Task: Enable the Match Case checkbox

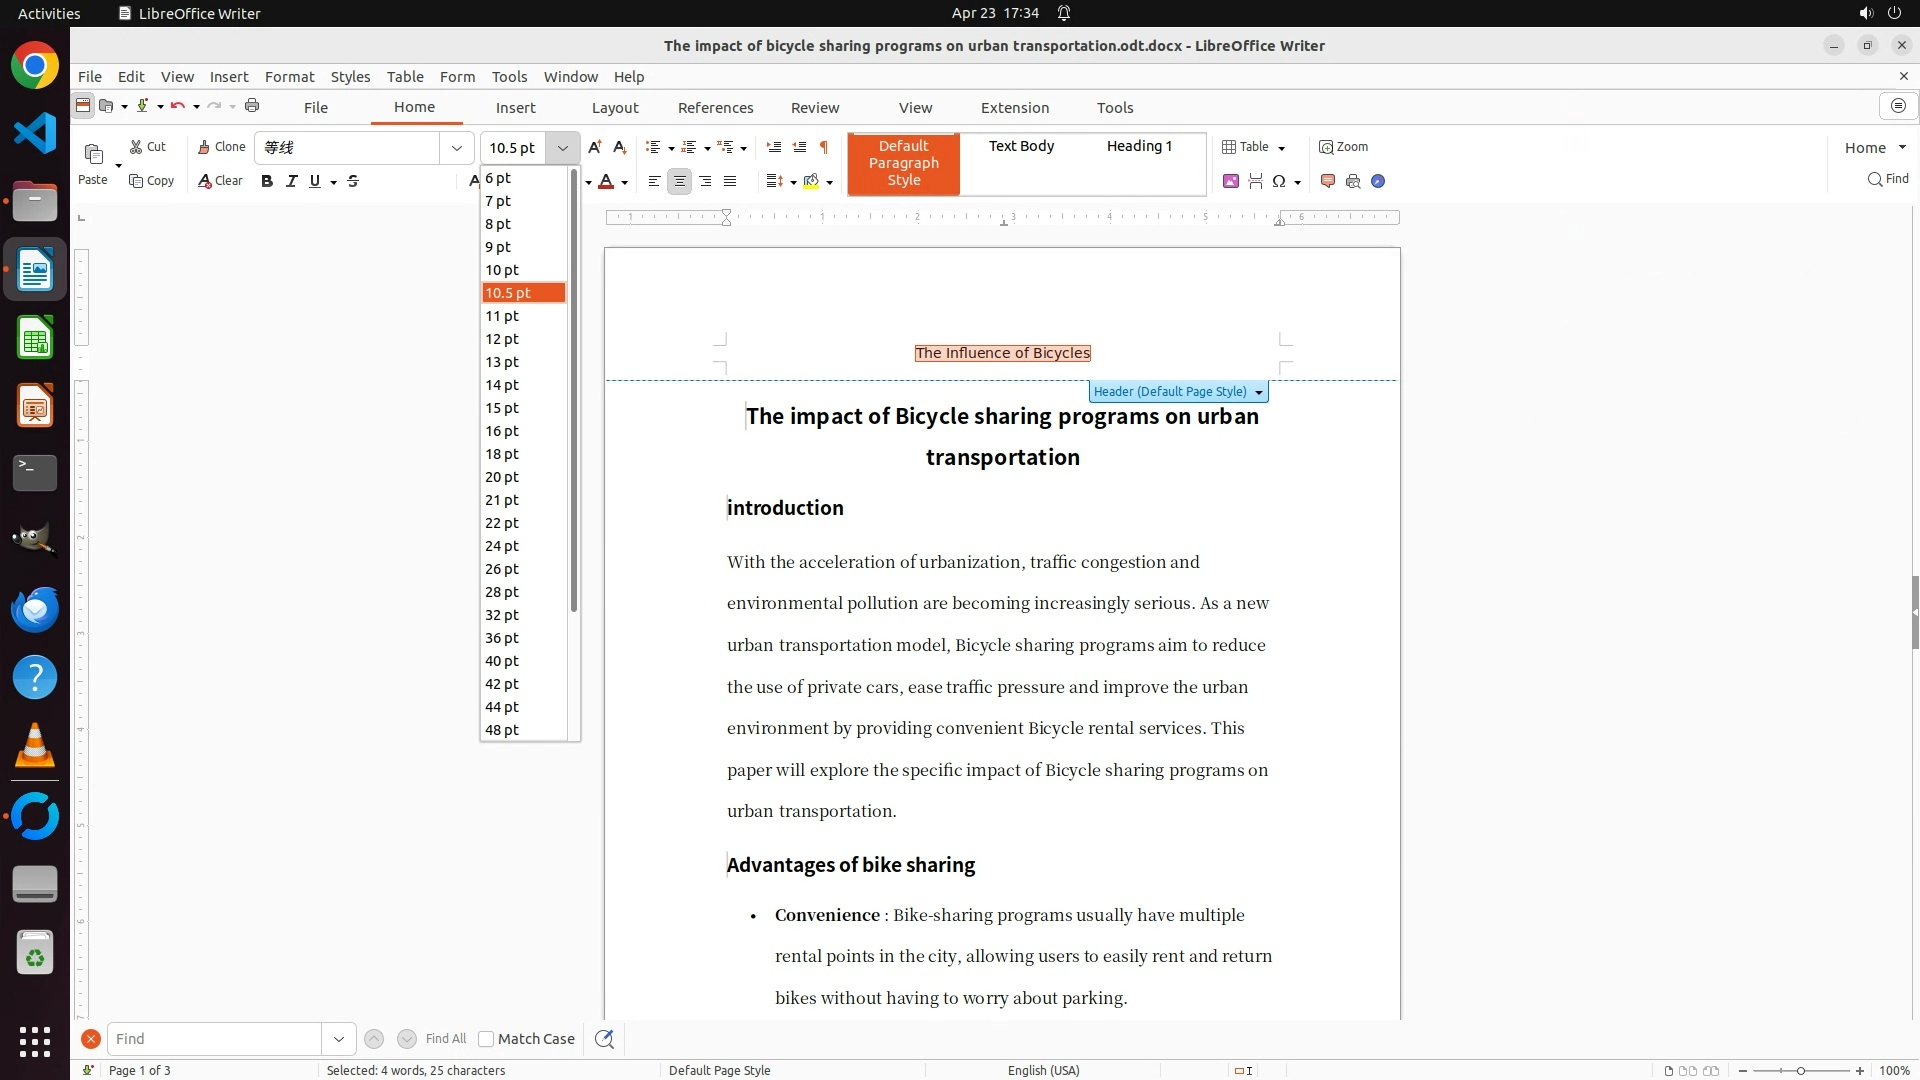Action: tap(486, 1039)
